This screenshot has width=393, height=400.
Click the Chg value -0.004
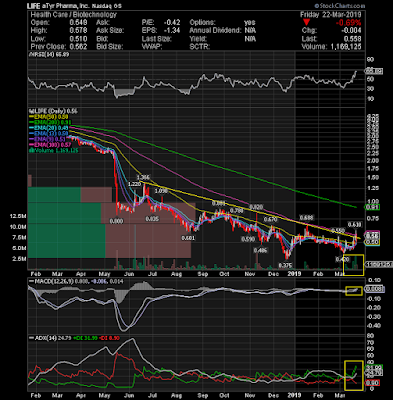coord(350,30)
